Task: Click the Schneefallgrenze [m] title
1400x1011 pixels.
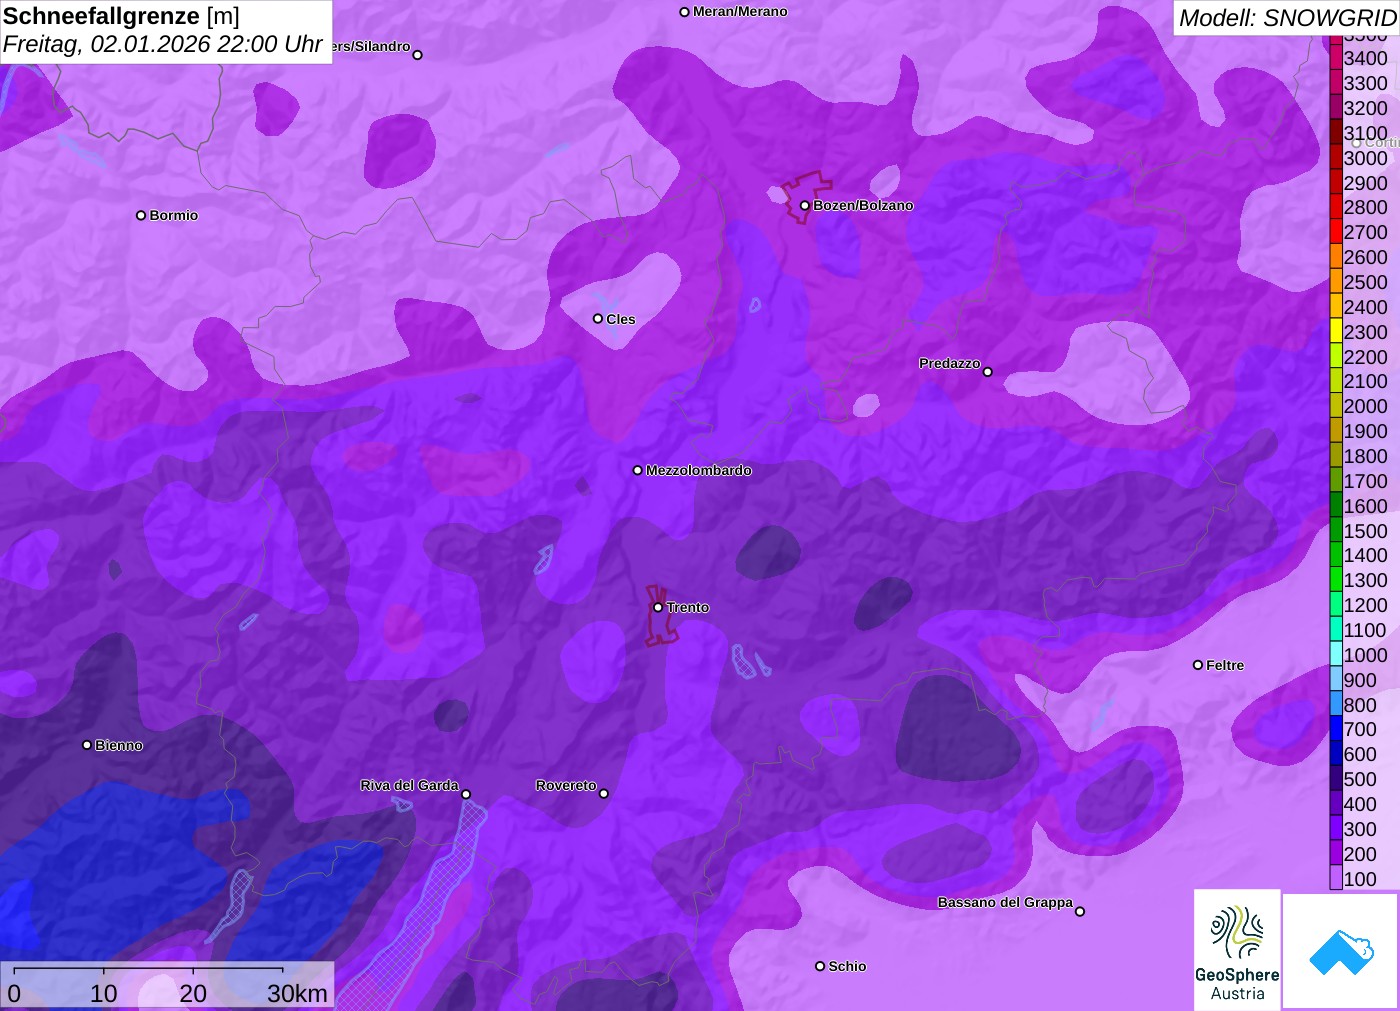Action: tap(121, 17)
